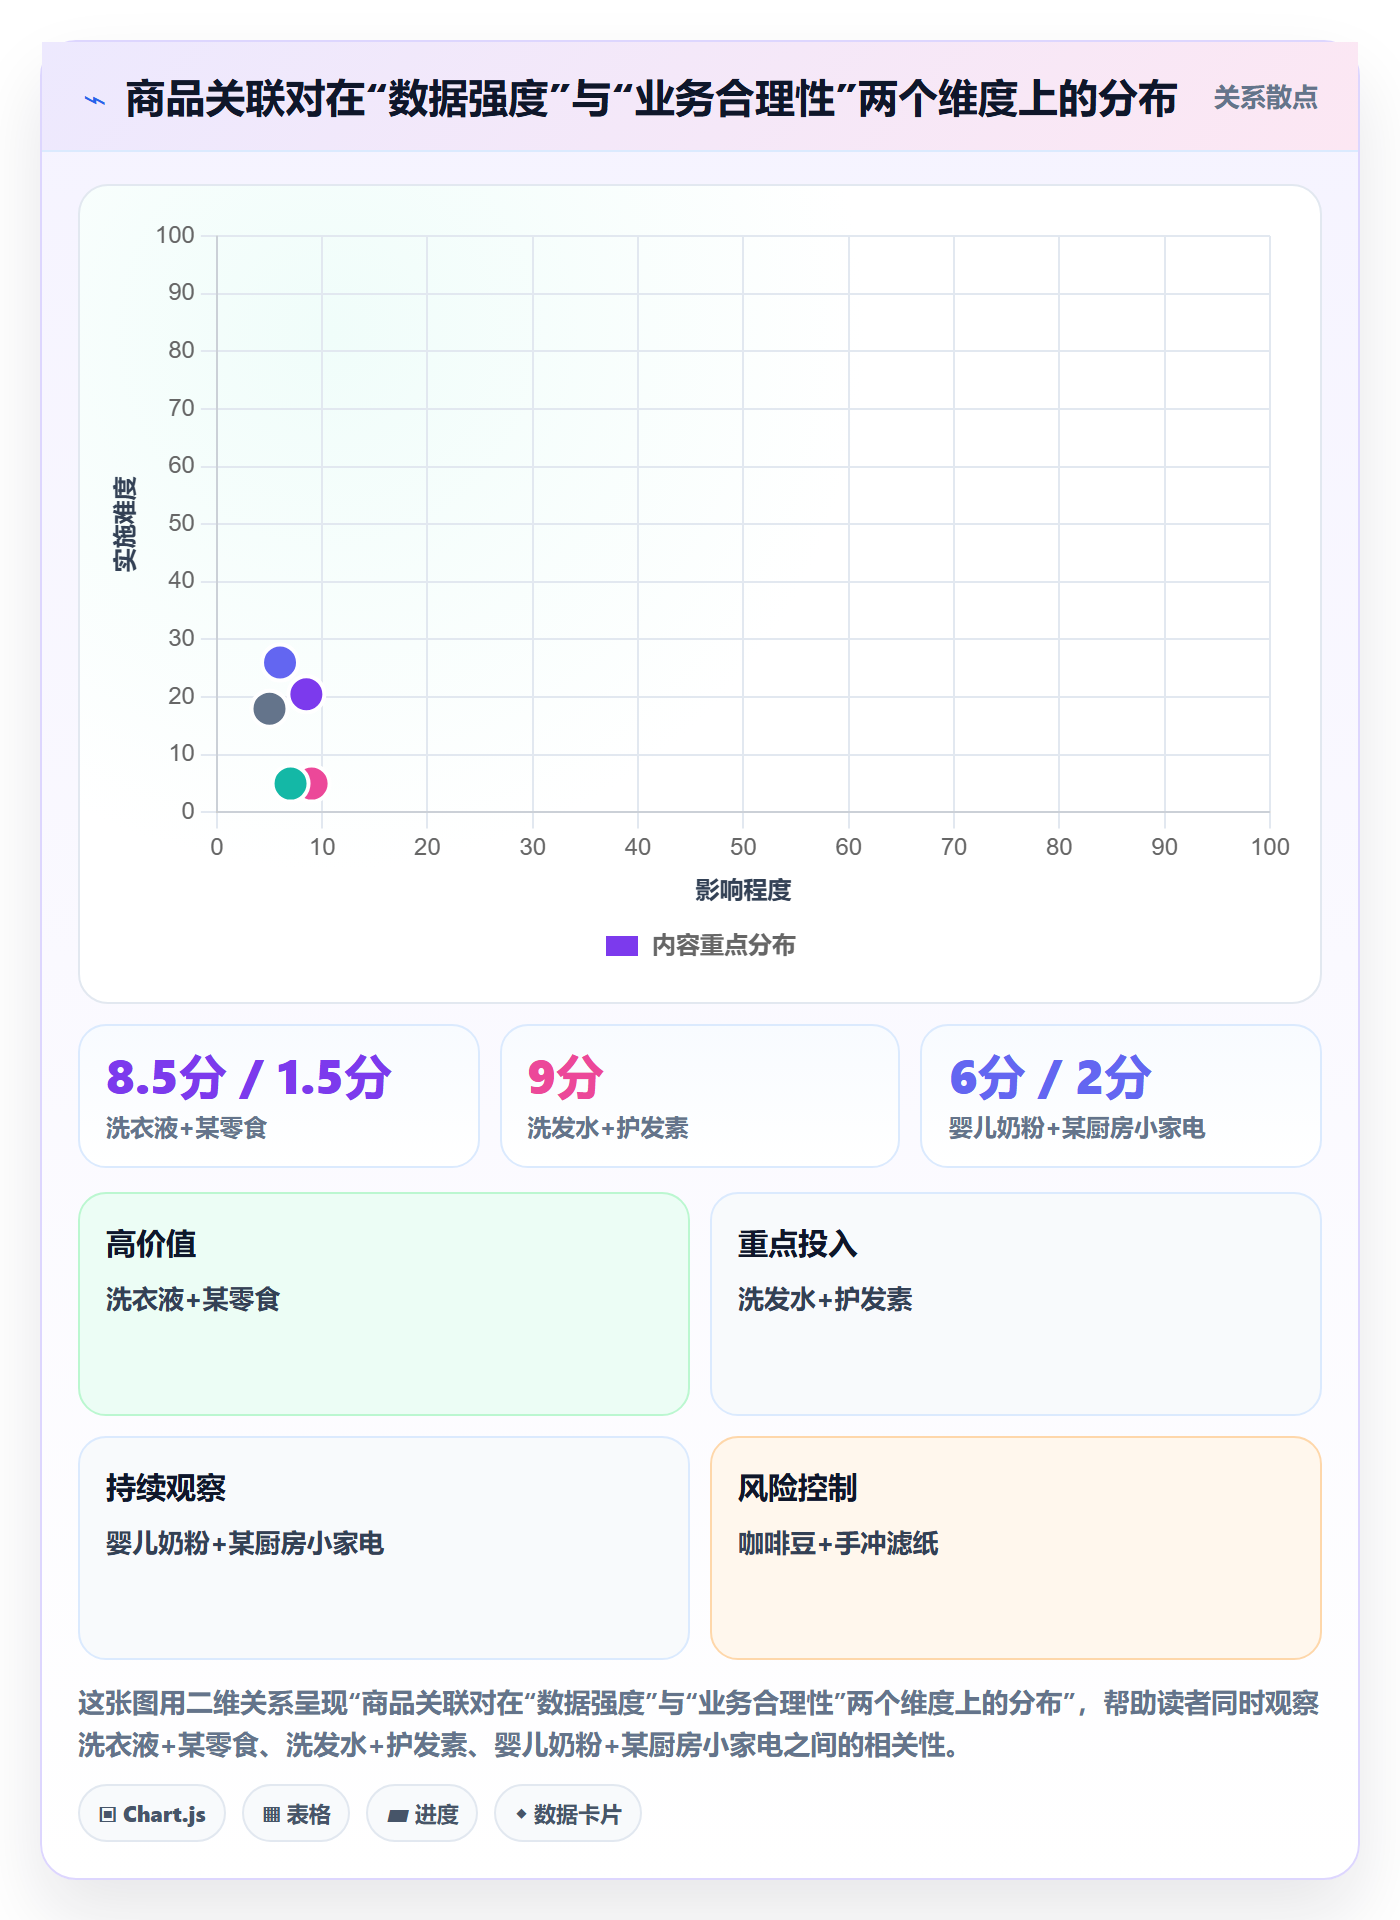
Task: Click the grid icon in 表格 chip
Action: 272,1814
